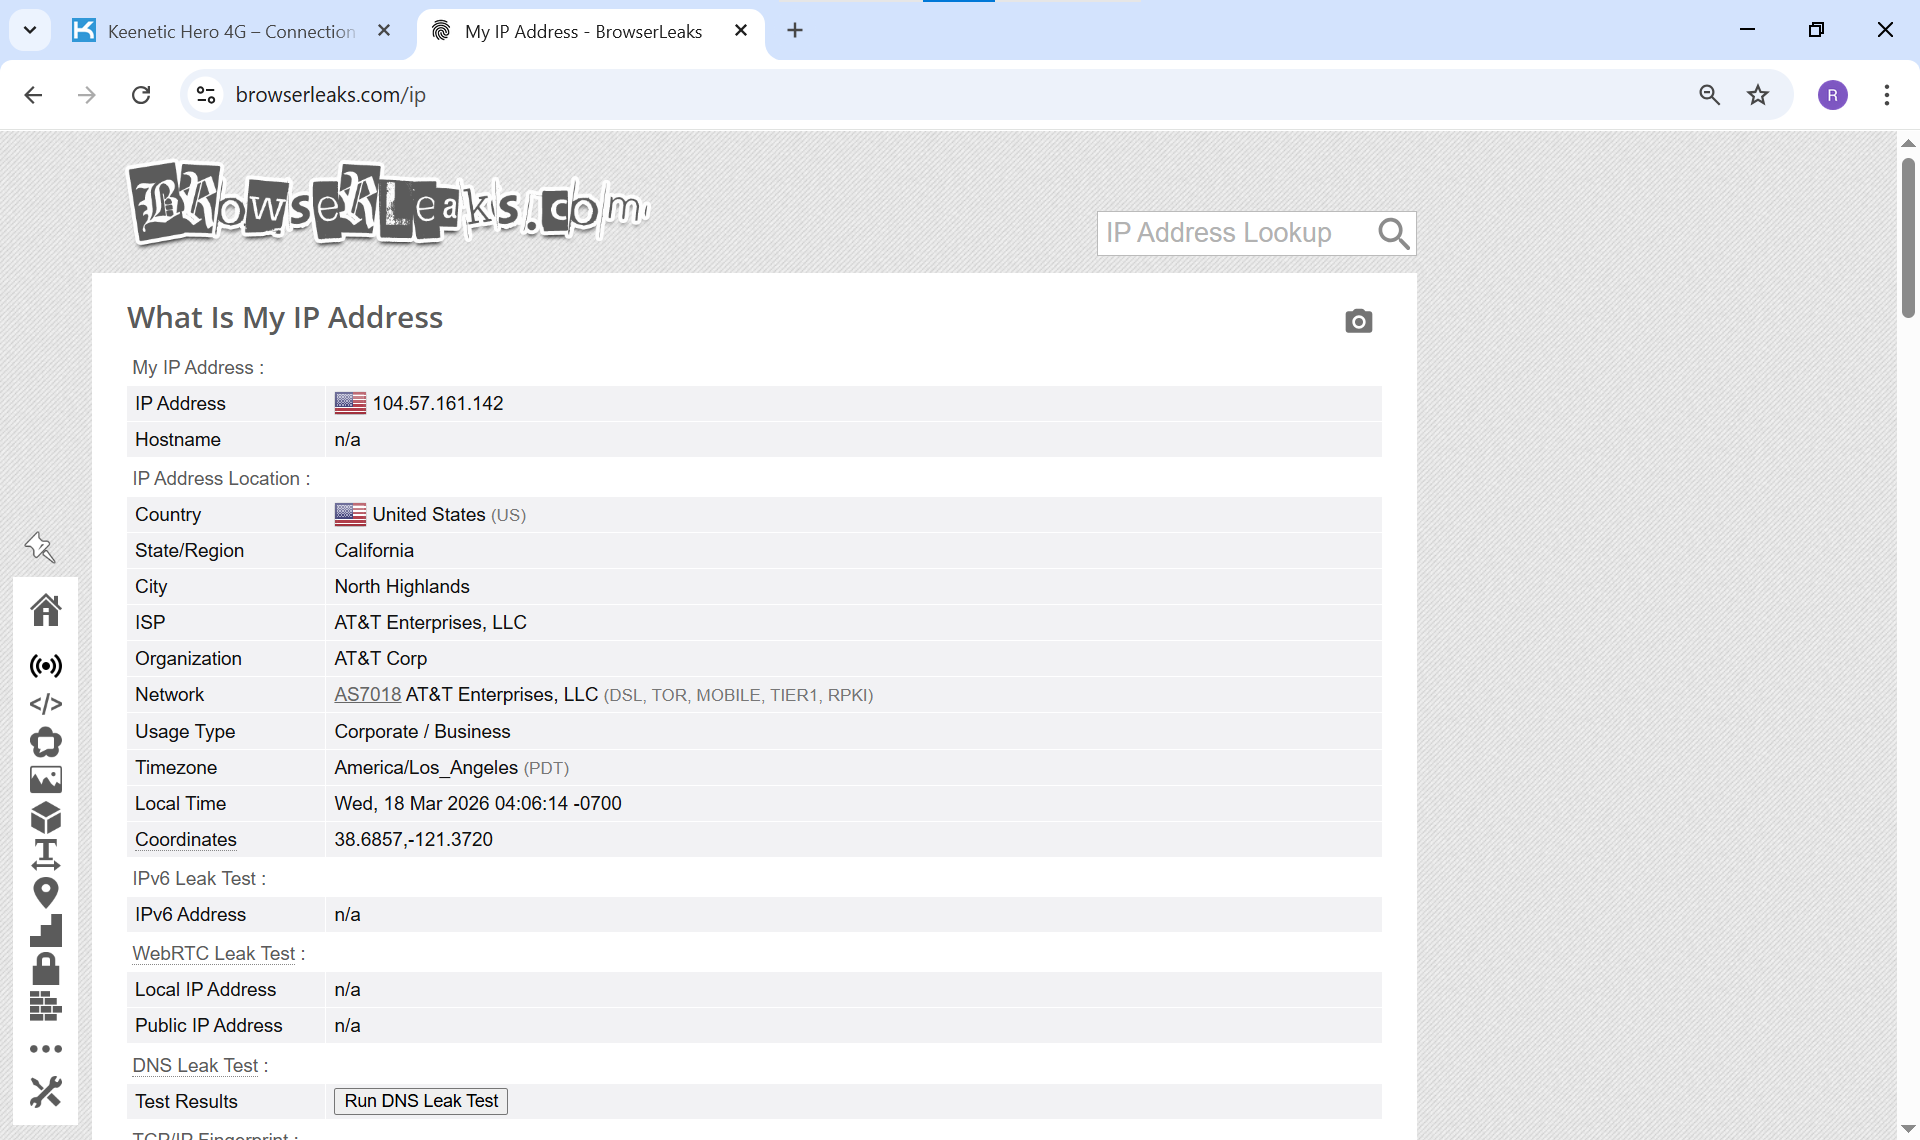
Task: Open the SSL/TLS test lock icon
Action: 46,967
